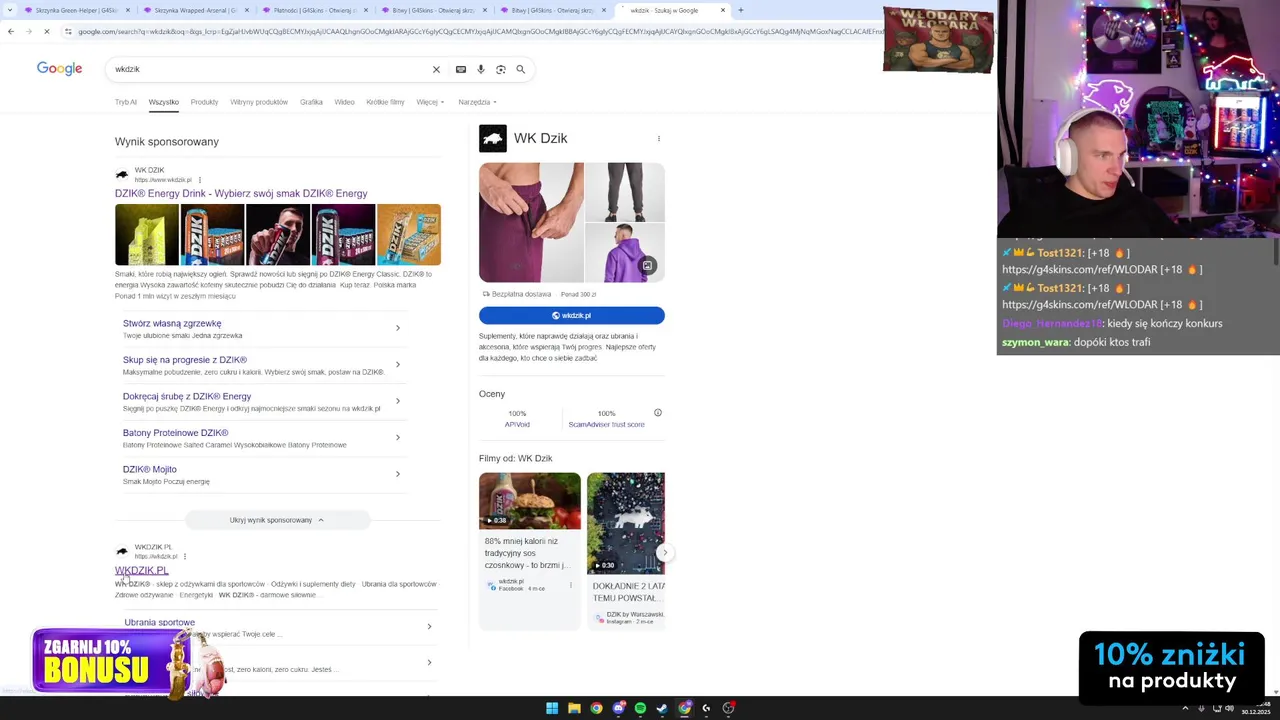
Task: Show info about the Oceny ratings
Action: [658, 413]
